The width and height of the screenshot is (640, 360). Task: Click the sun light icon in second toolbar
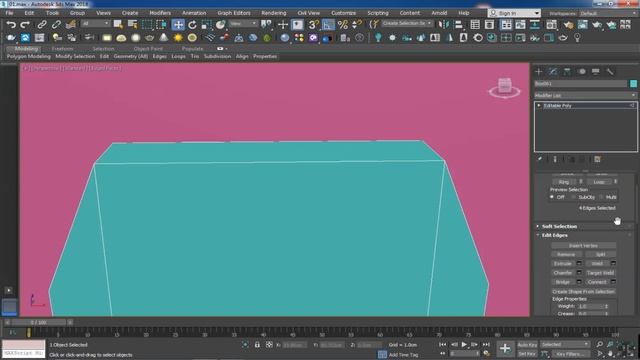178,38
